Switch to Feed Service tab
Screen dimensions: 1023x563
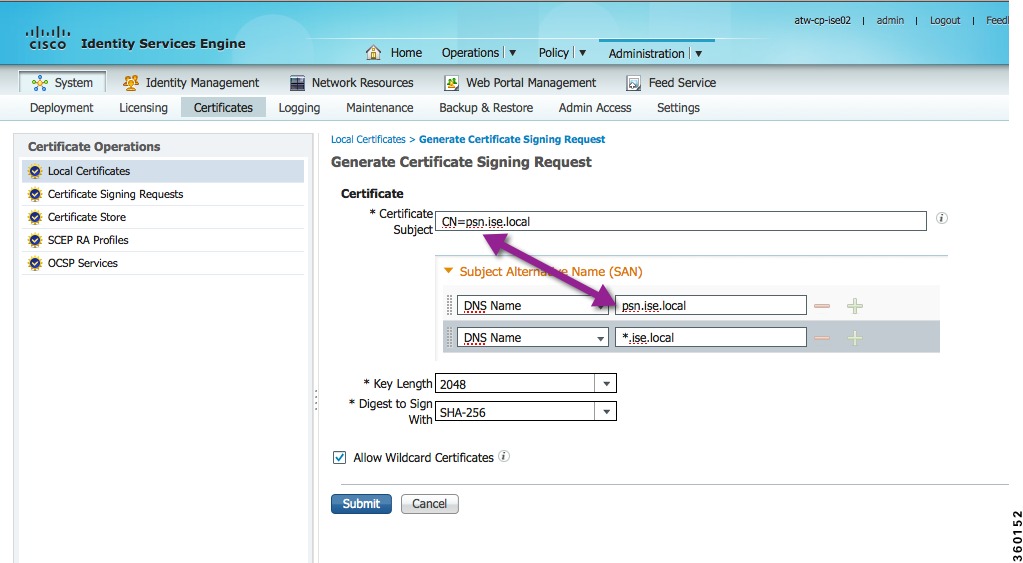click(682, 83)
